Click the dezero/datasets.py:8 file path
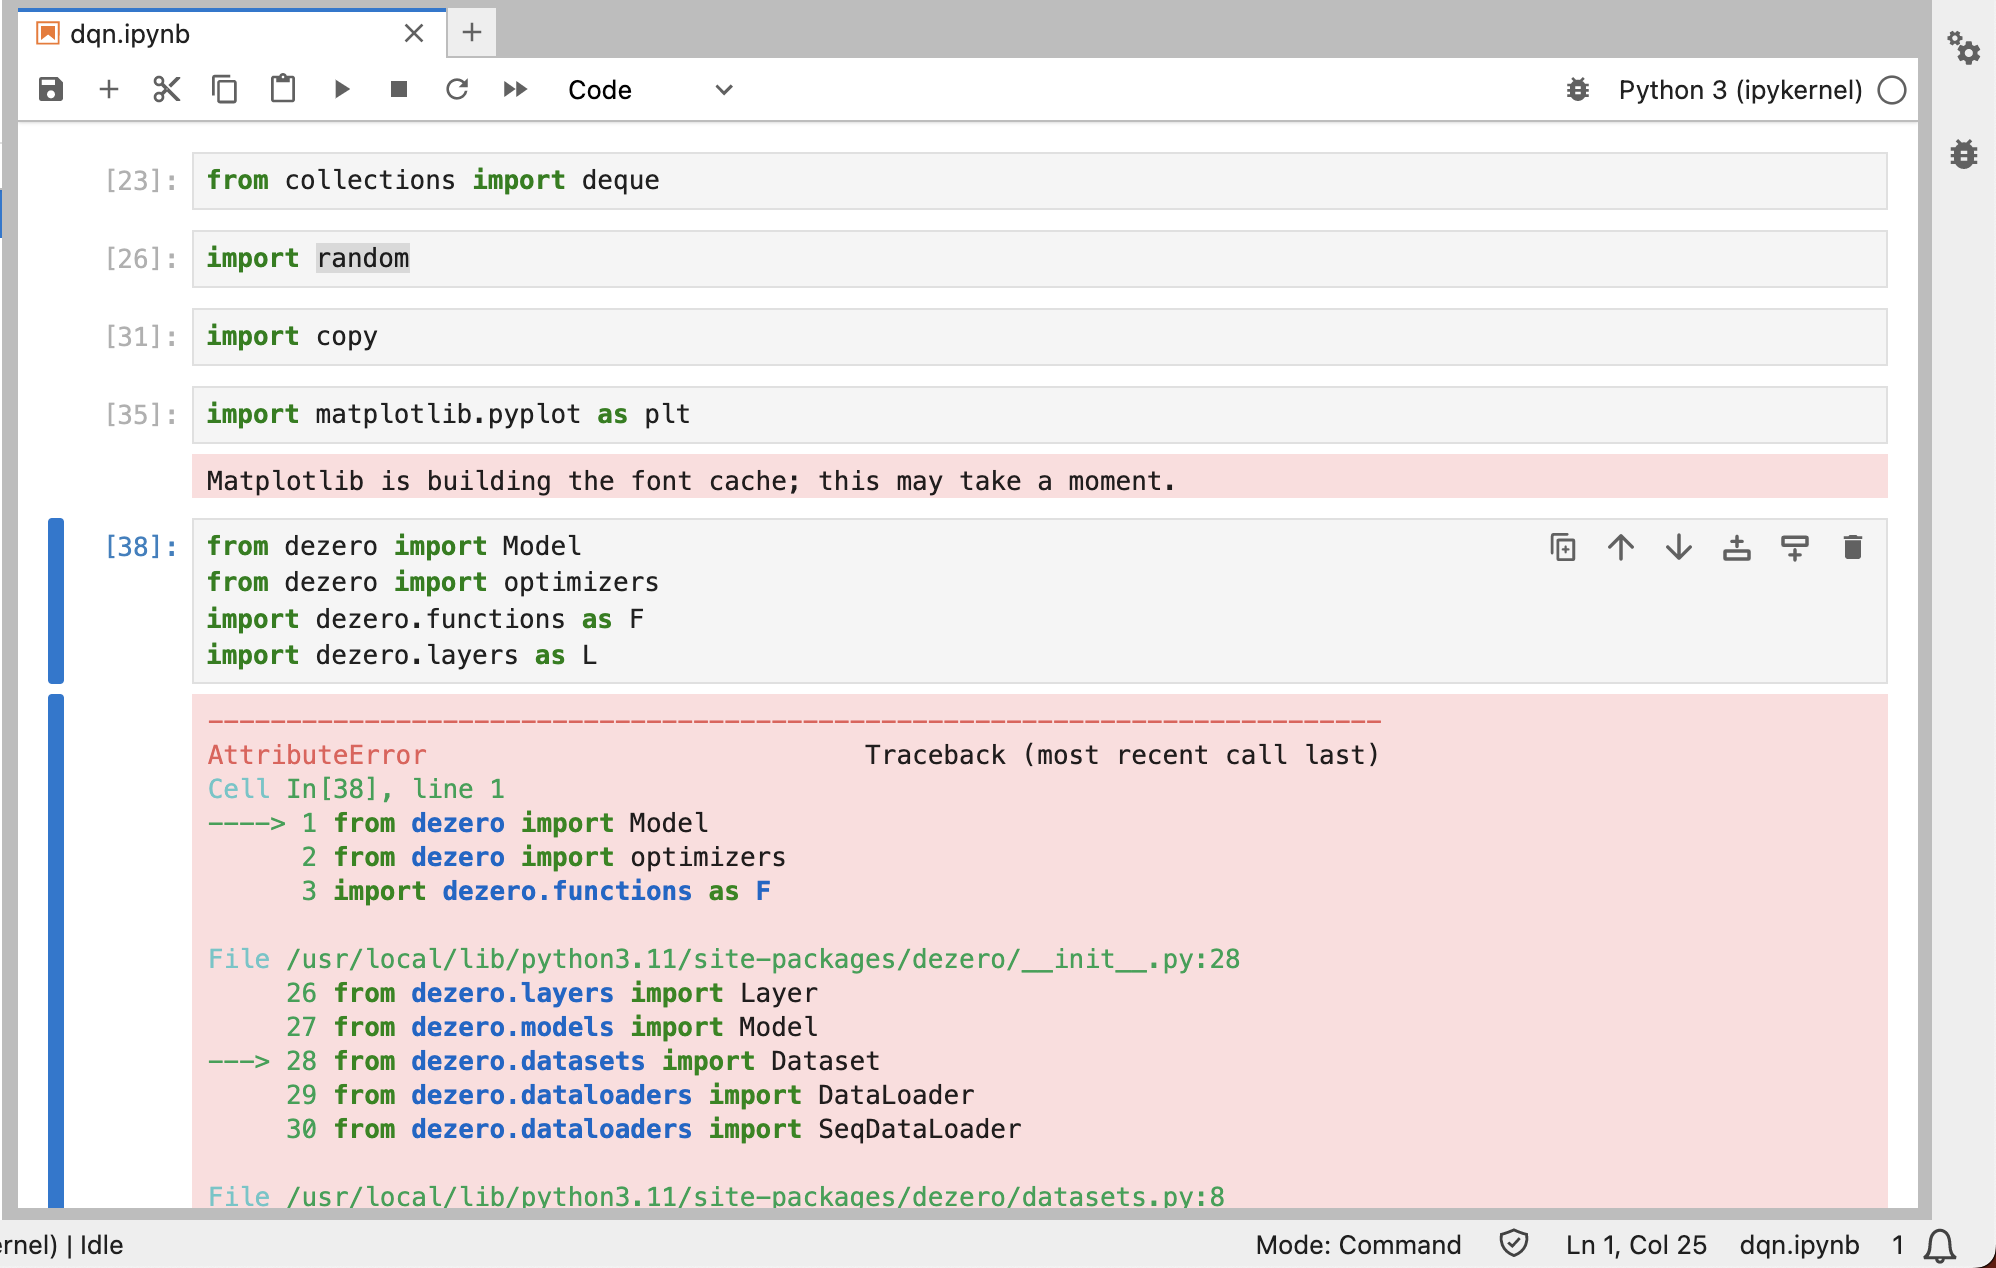This screenshot has height=1268, width=1996. pos(755,1196)
